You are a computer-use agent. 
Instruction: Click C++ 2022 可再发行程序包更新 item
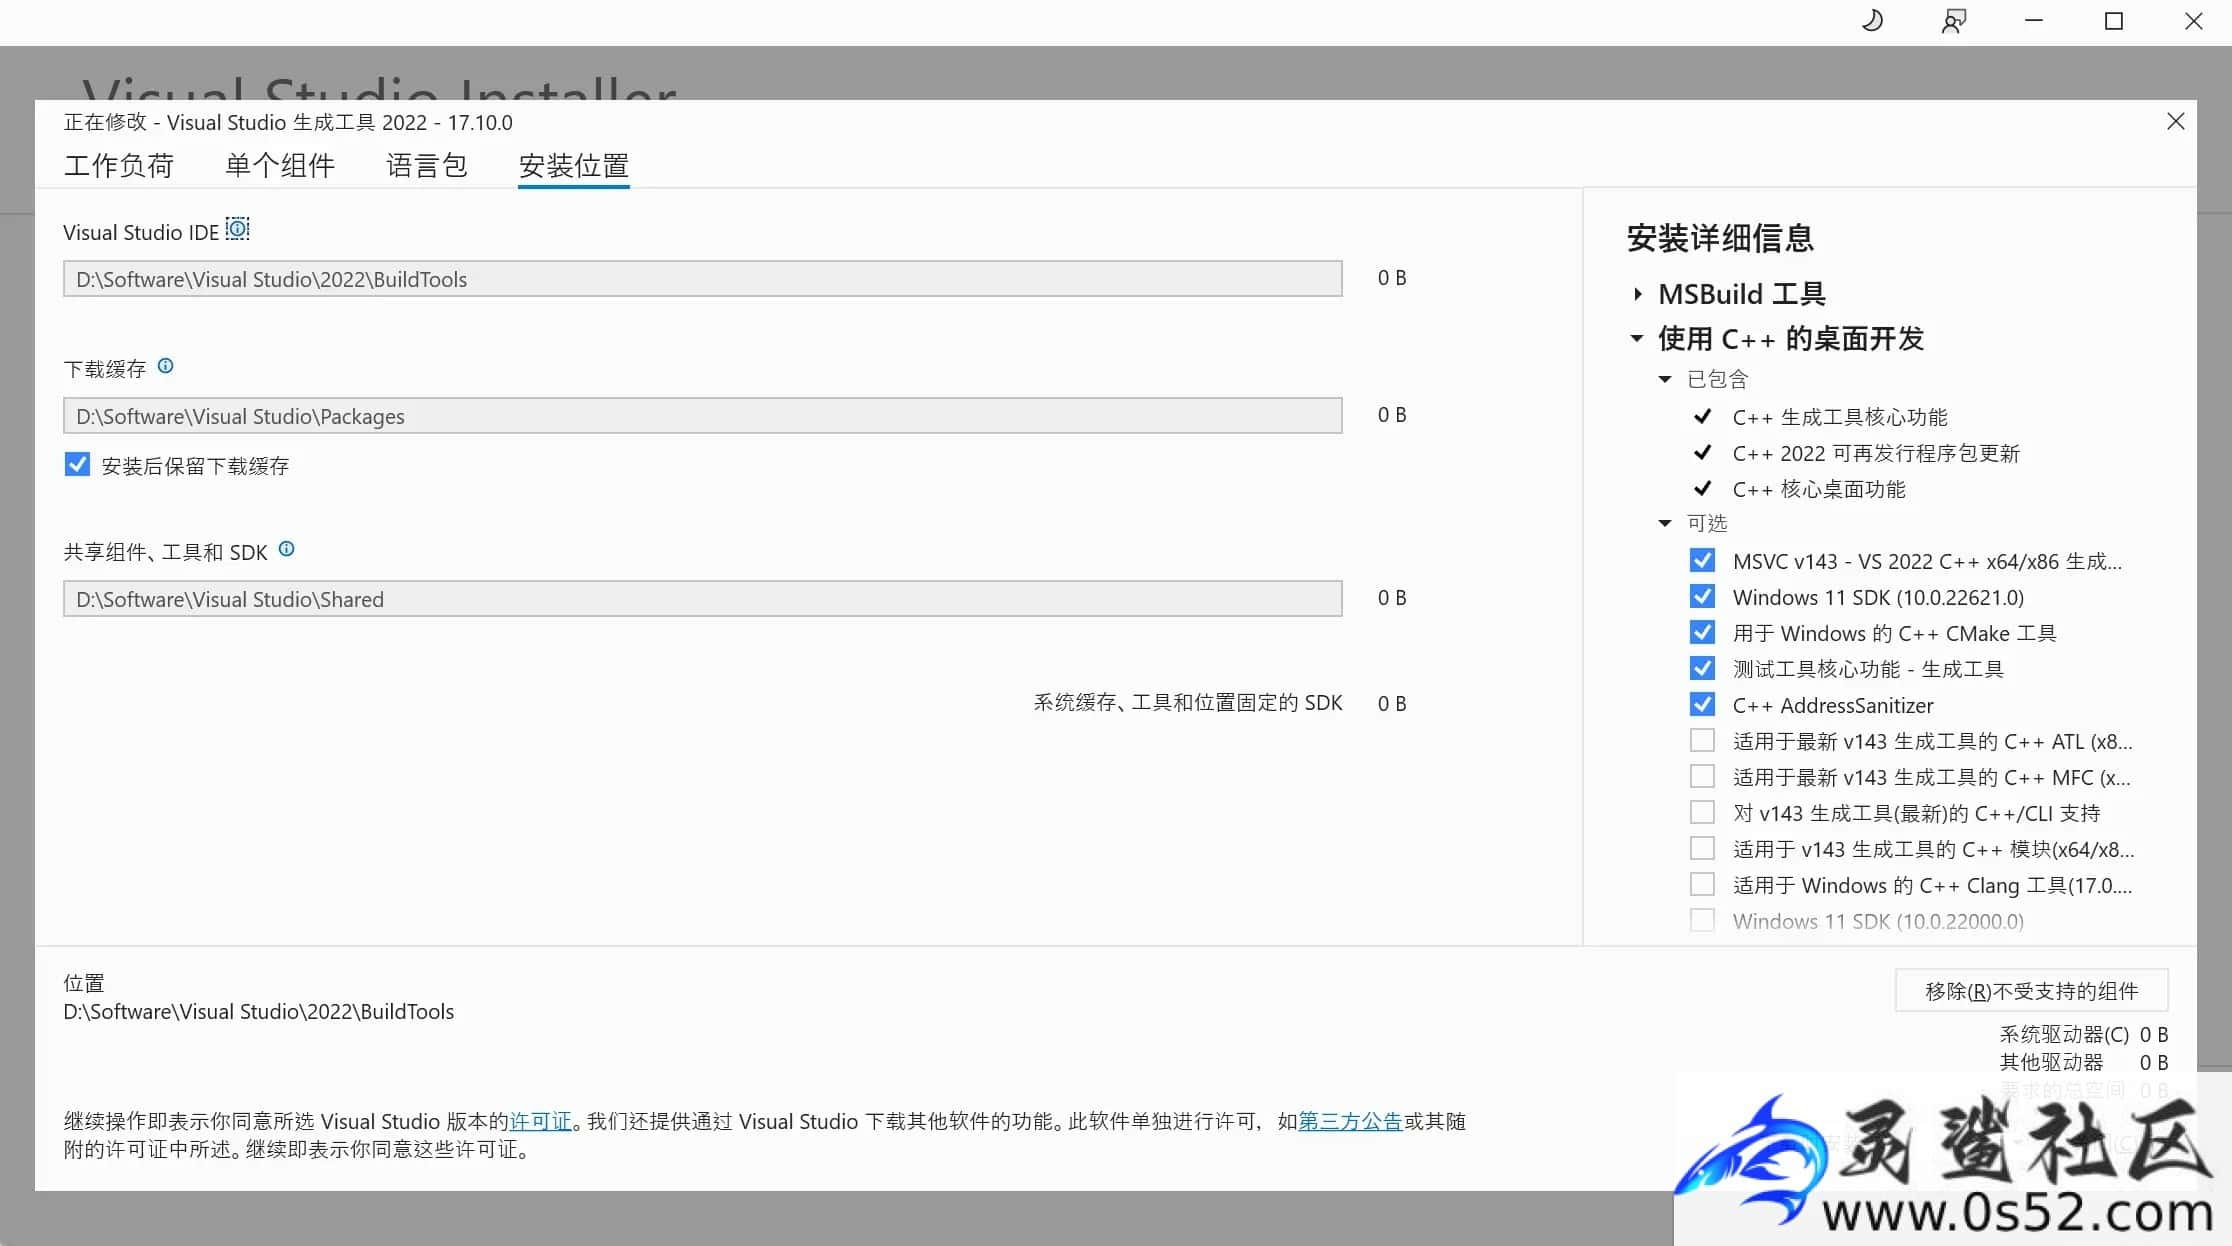[1875, 453]
